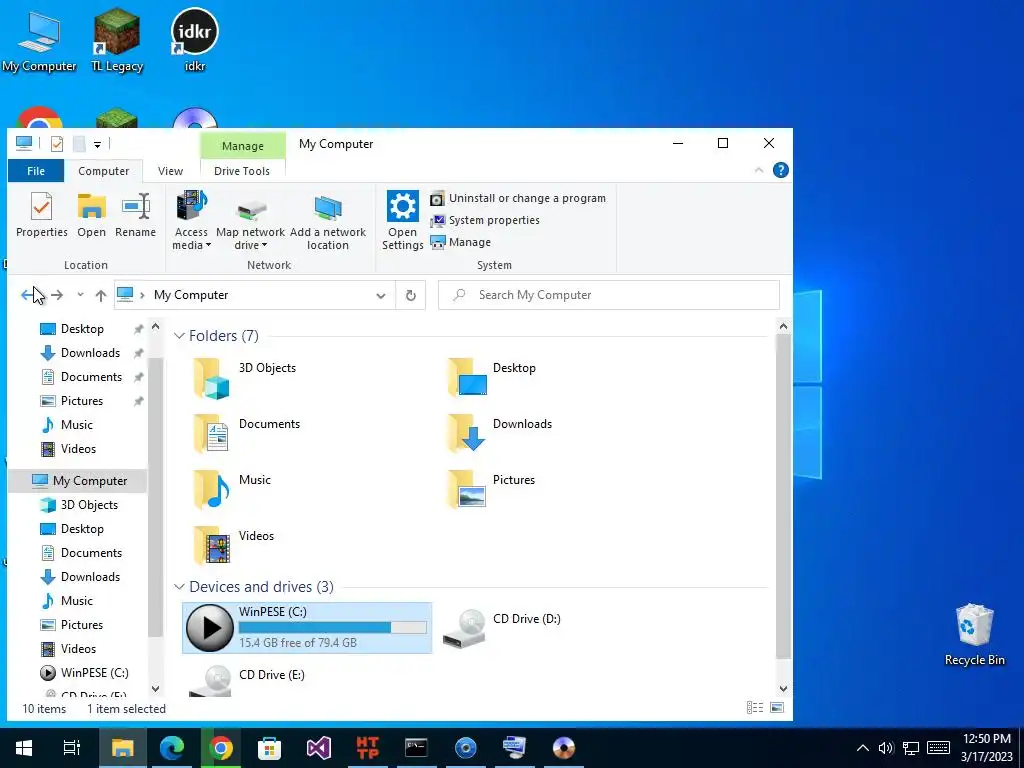Open the File tab

coord(36,171)
